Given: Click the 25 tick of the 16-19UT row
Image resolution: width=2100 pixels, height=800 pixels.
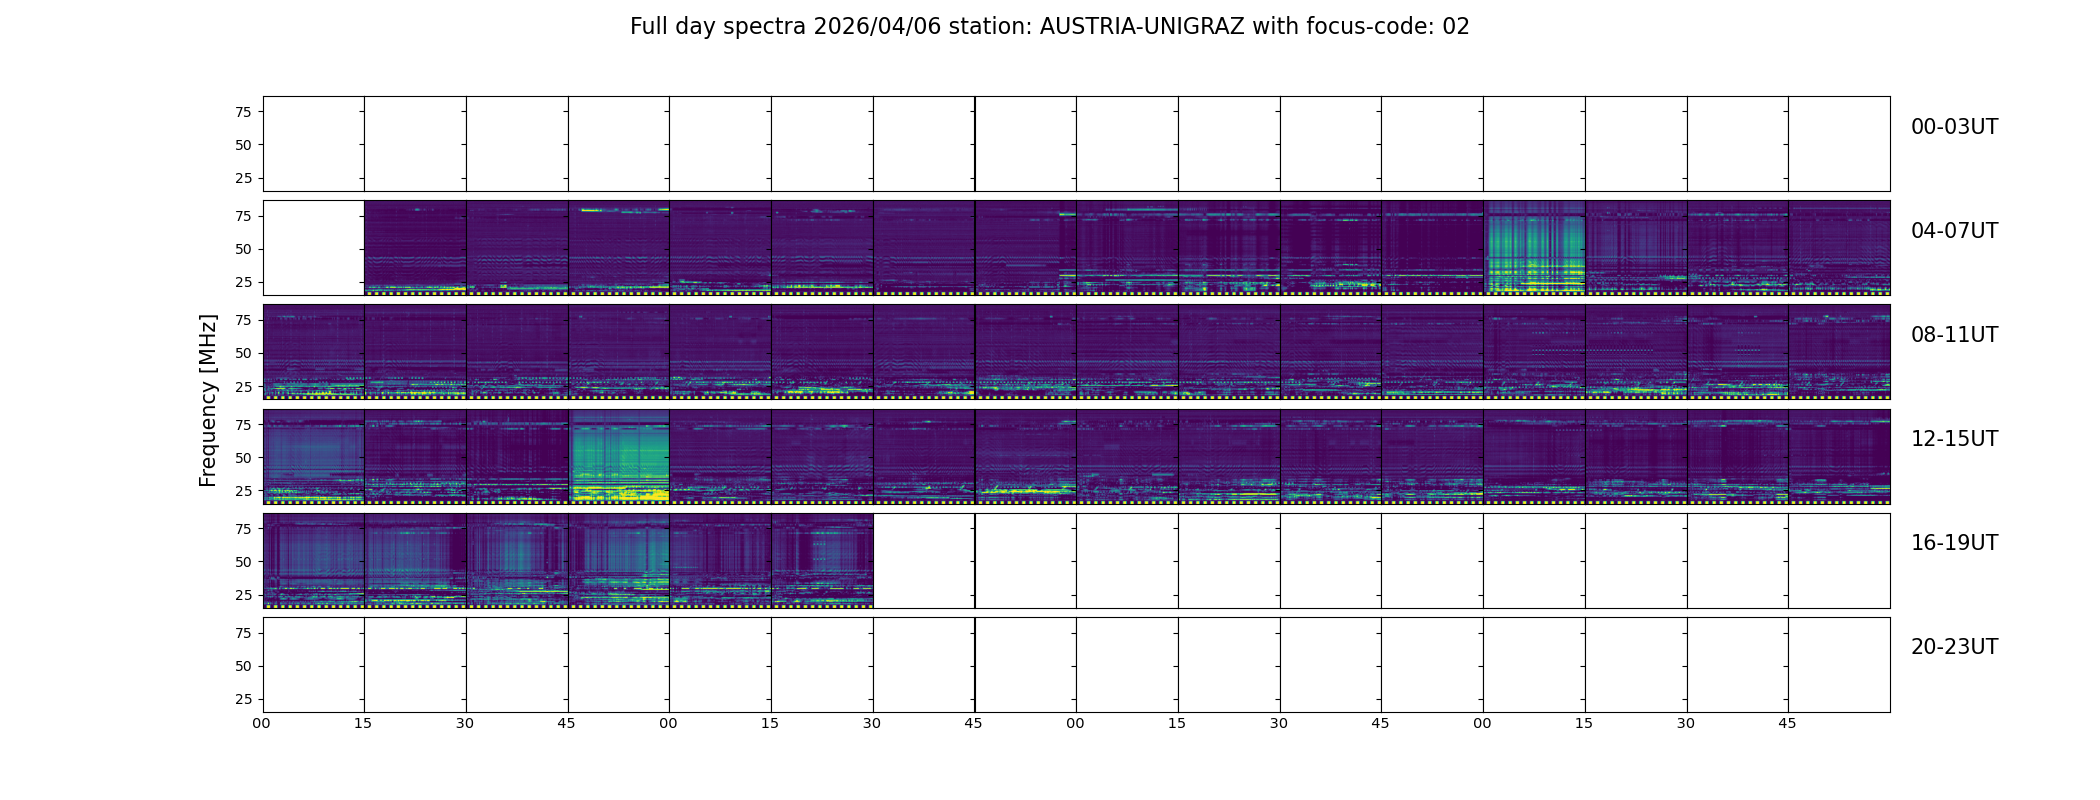Looking at the screenshot, I should [243, 595].
